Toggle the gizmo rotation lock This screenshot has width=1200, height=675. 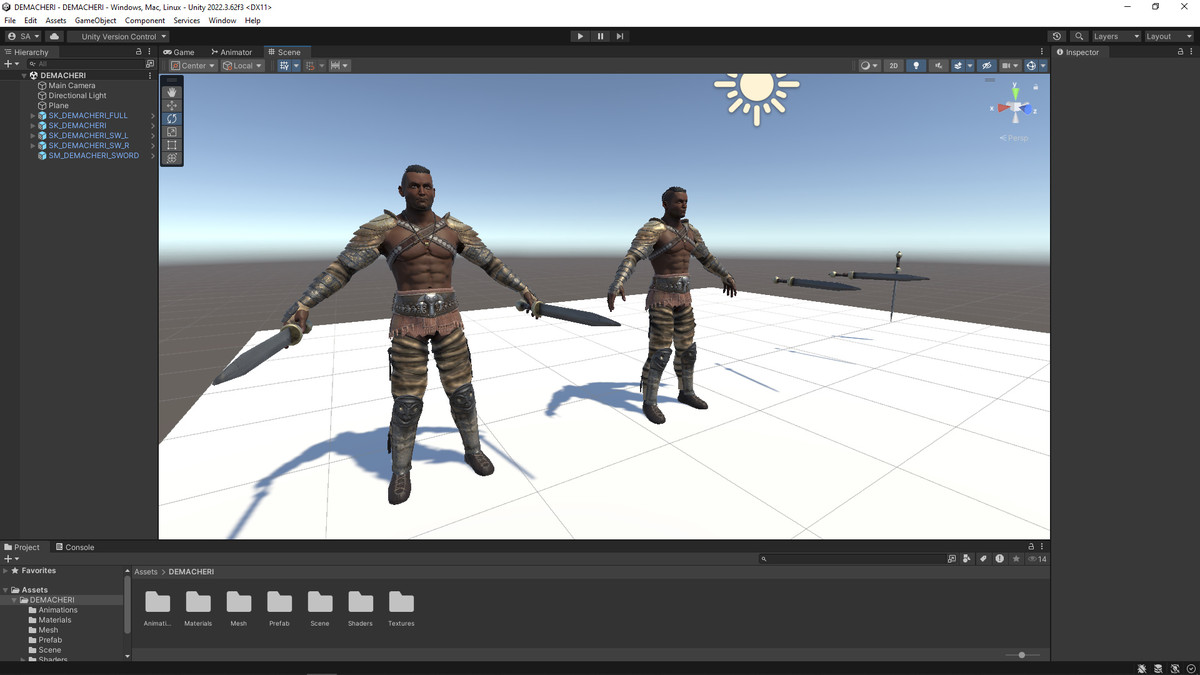tap(1036, 86)
